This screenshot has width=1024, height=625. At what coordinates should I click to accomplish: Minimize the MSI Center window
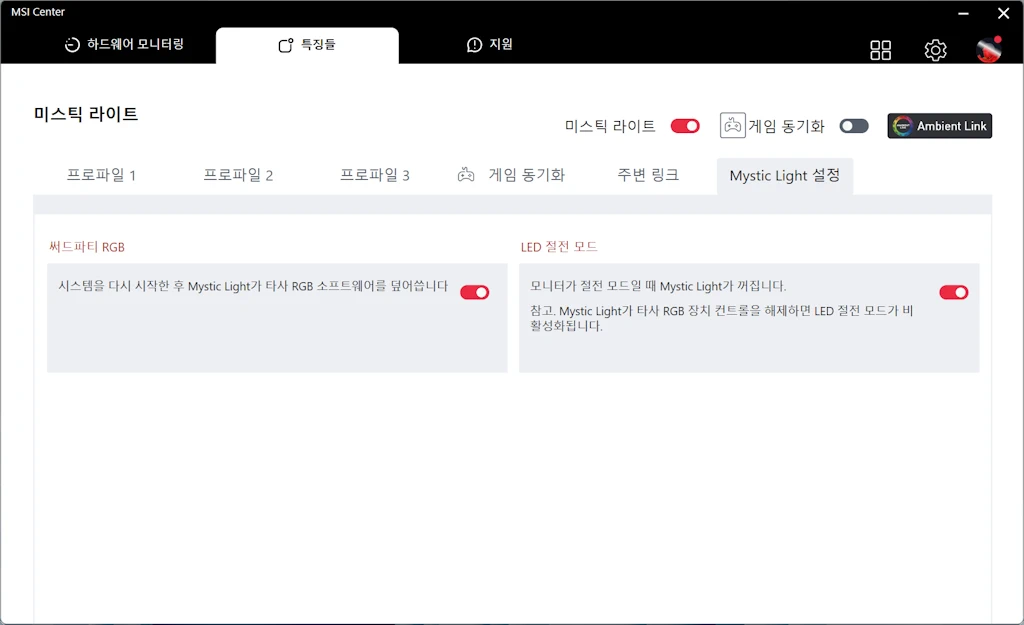(x=963, y=13)
